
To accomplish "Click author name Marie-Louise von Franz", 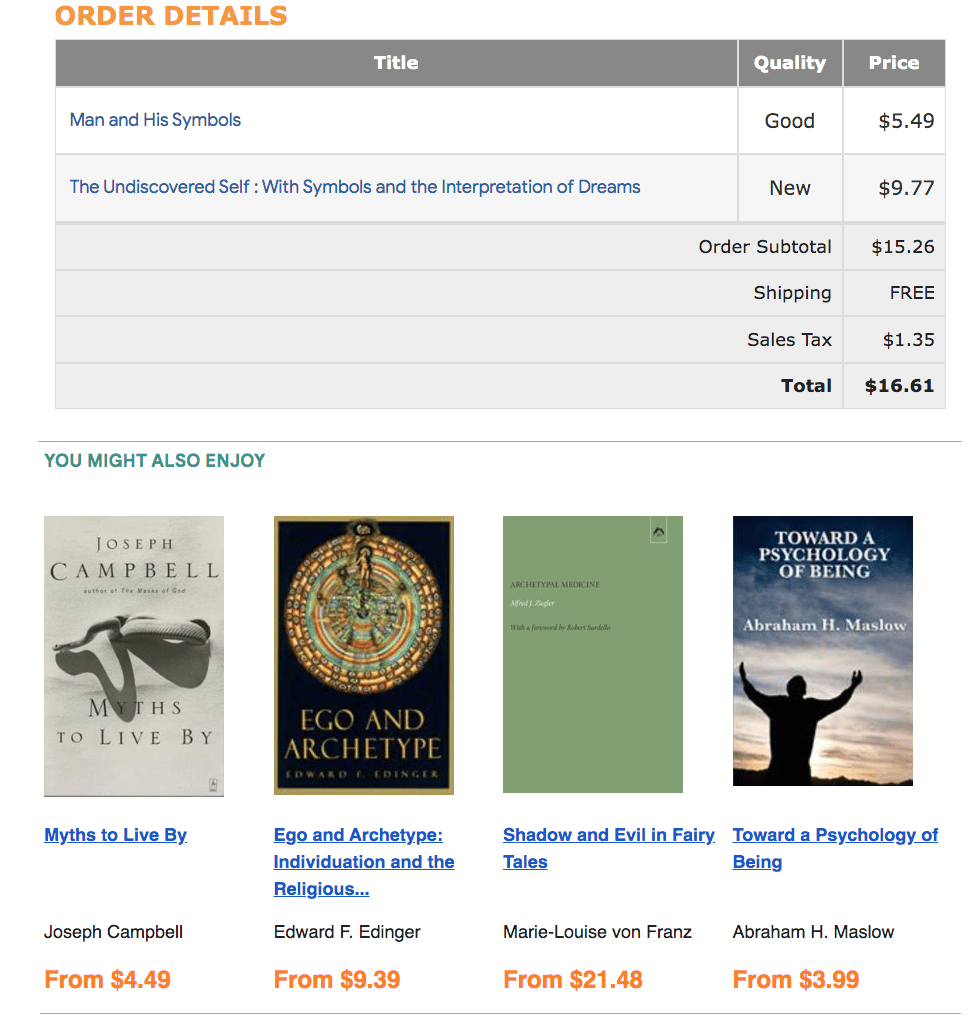I will pyautogui.click(x=597, y=932).
